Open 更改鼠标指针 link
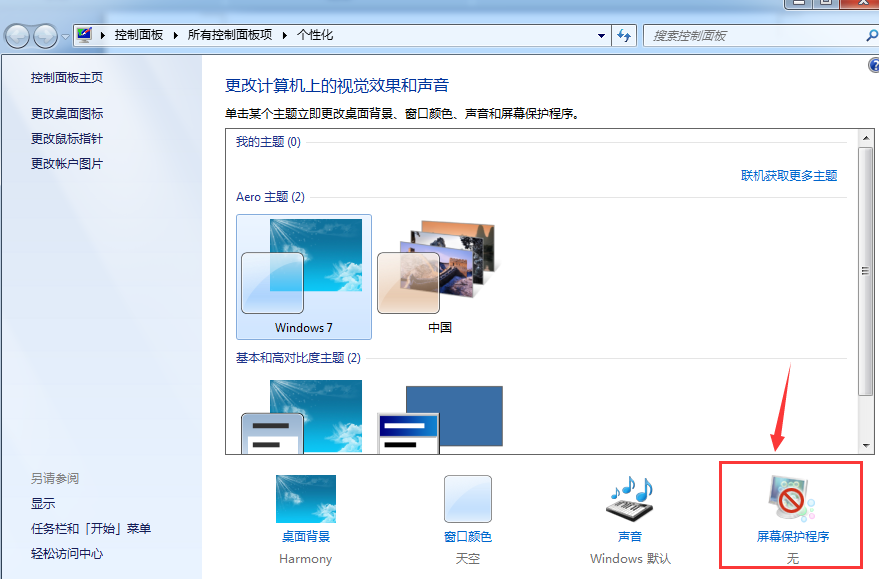This screenshot has width=879, height=579. click(x=67, y=138)
